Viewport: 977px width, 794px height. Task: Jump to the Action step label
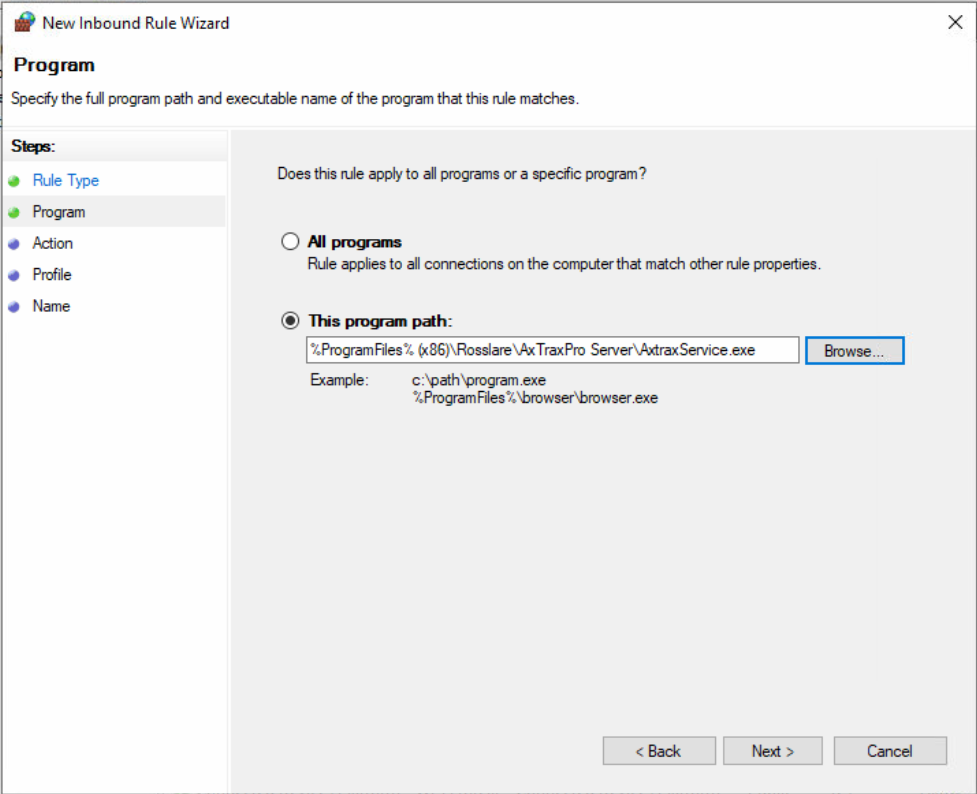click(52, 243)
